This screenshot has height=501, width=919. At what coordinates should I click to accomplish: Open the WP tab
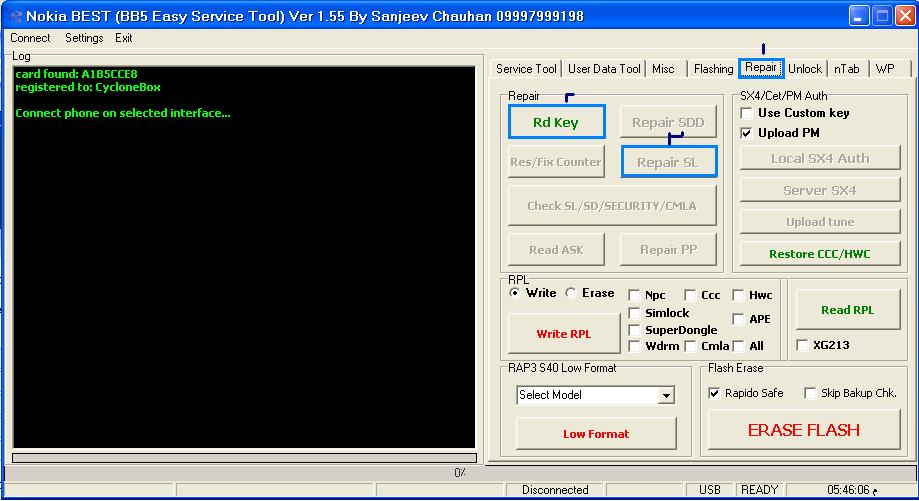click(885, 69)
